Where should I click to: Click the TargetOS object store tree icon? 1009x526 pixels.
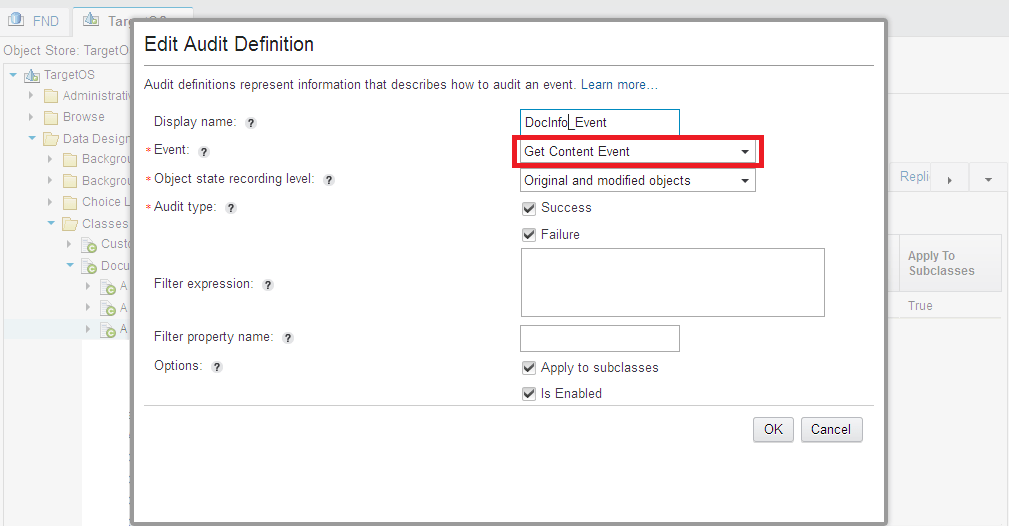(32, 76)
